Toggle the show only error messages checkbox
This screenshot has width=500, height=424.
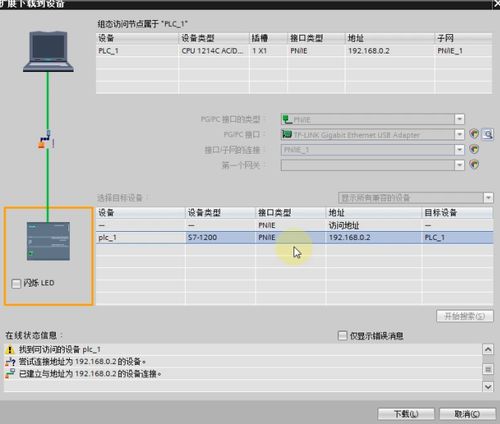click(x=342, y=335)
